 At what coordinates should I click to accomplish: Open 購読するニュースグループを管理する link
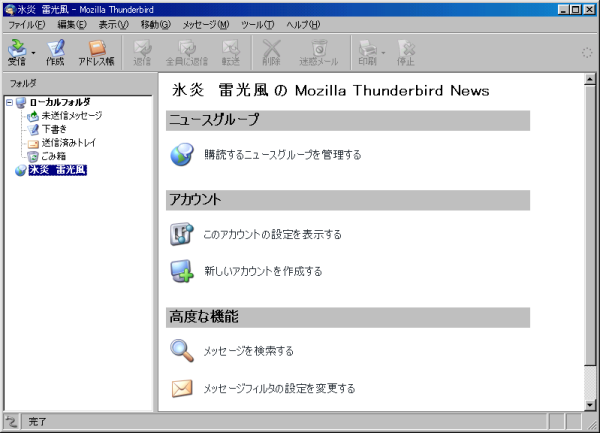(x=283, y=155)
